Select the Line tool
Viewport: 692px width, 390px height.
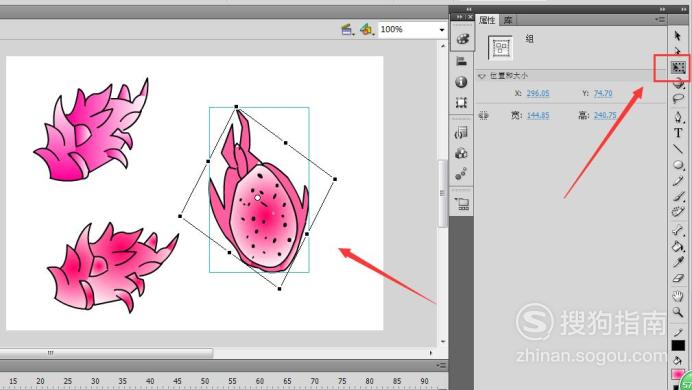click(x=678, y=149)
